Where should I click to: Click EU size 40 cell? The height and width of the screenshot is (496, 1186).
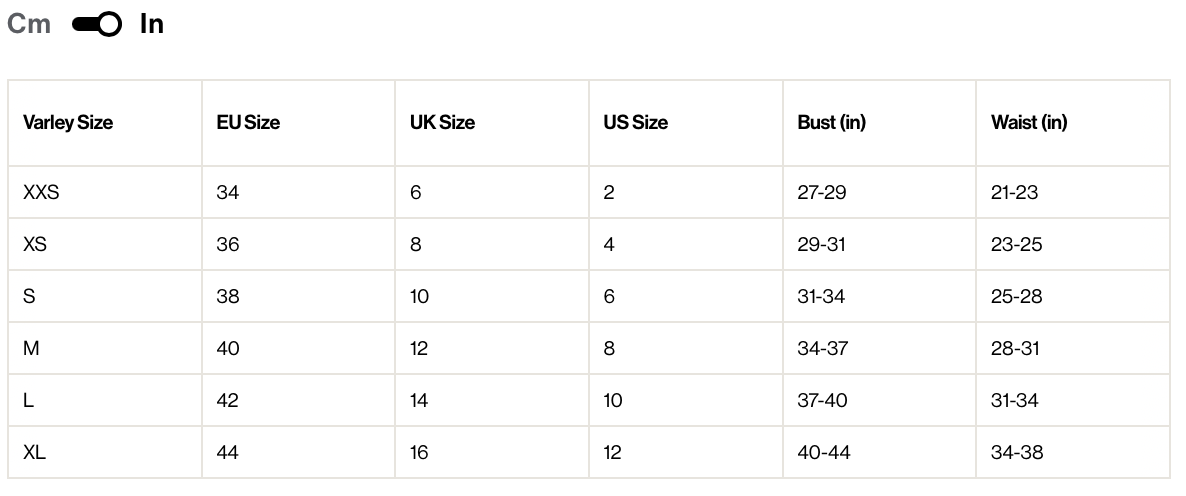[x=228, y=348]
